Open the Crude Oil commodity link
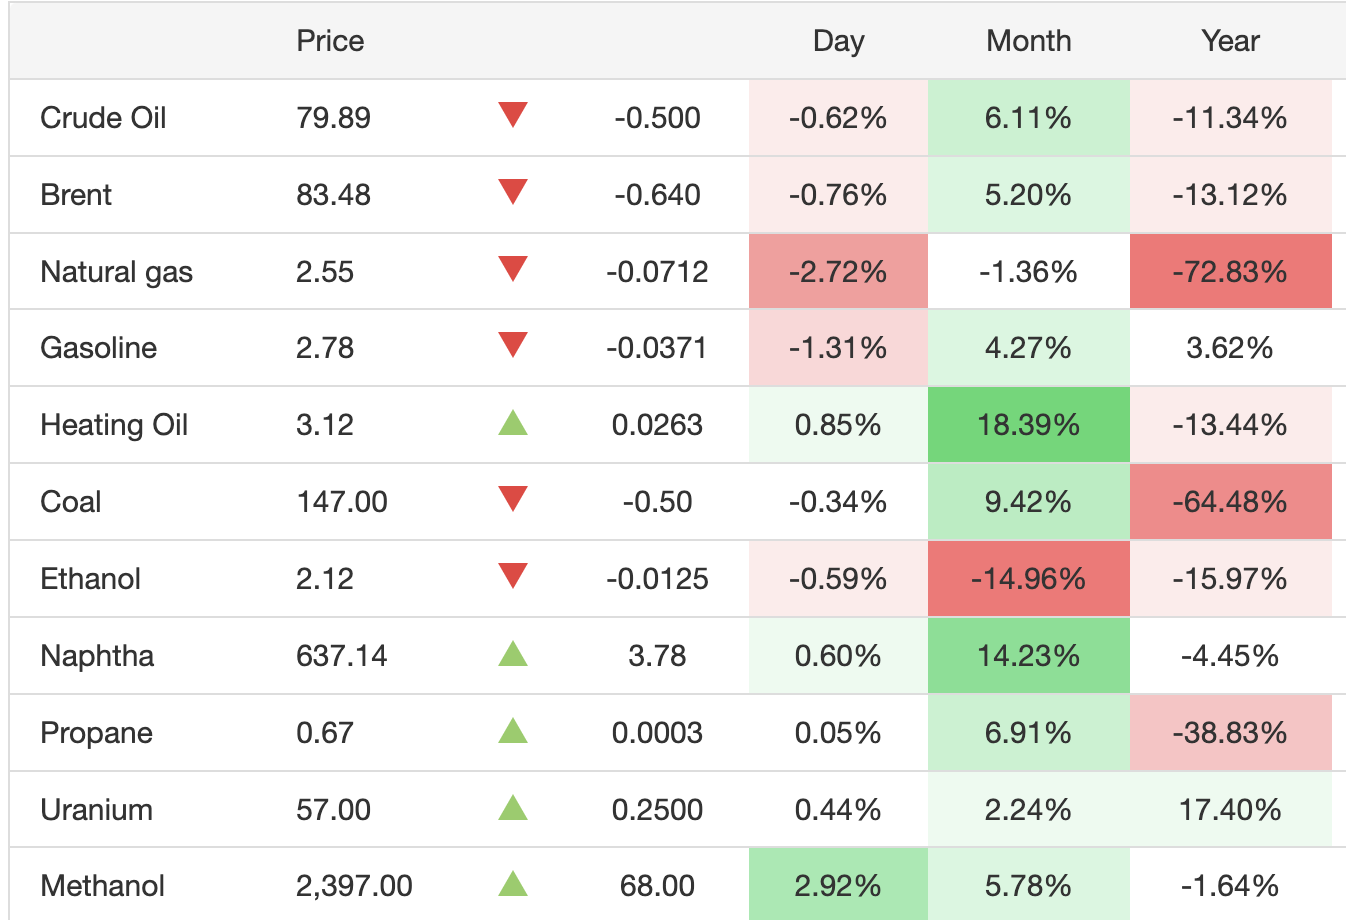The width and height of the screenshot is (1346, 920). (x=103, y=118)
